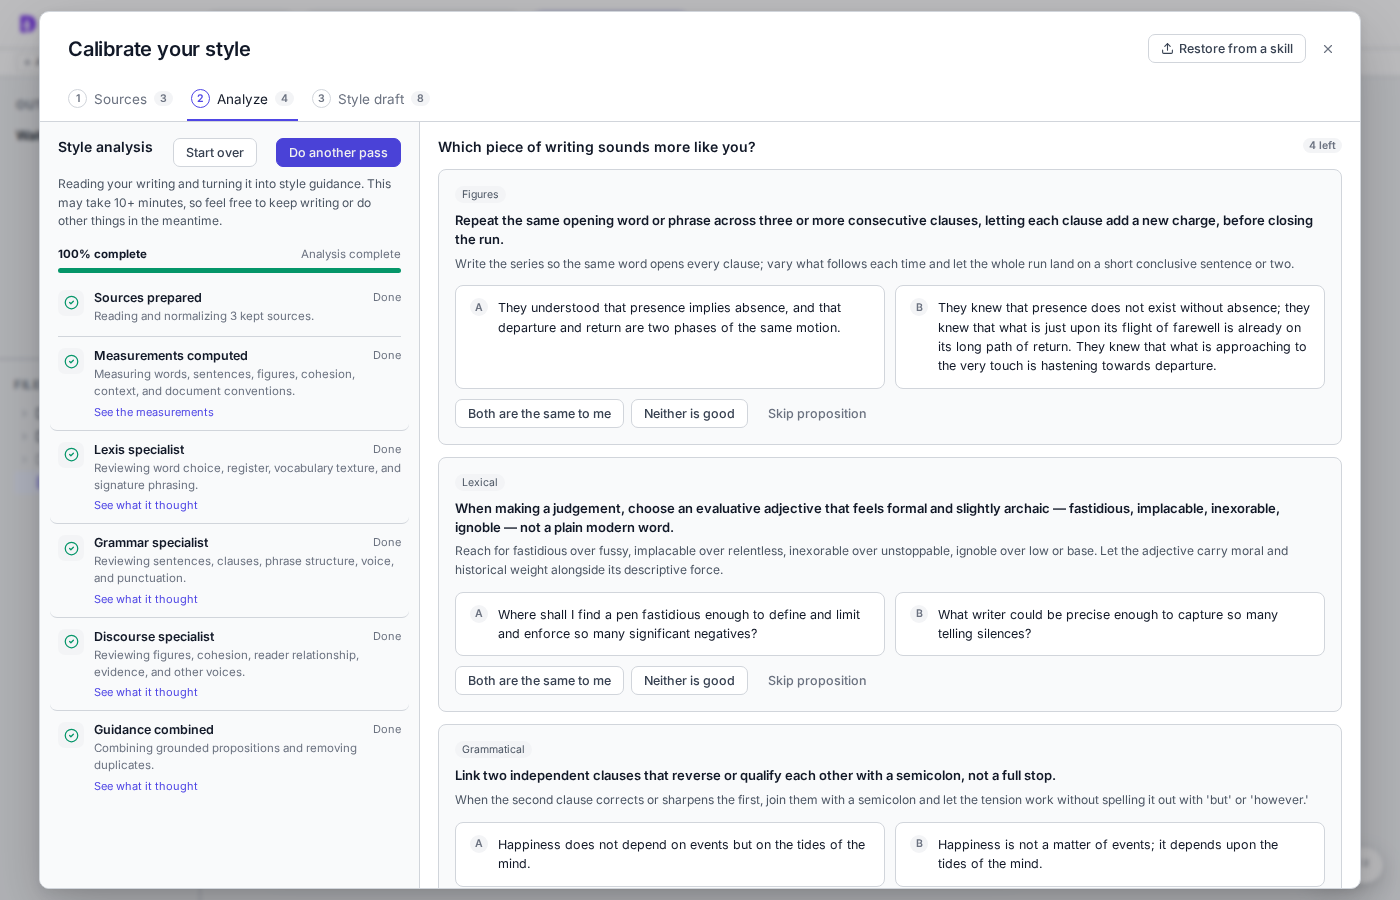Screen dimensions: 1400x900
Task: Open Guidance combined's See what it thought
Action: 146,786
